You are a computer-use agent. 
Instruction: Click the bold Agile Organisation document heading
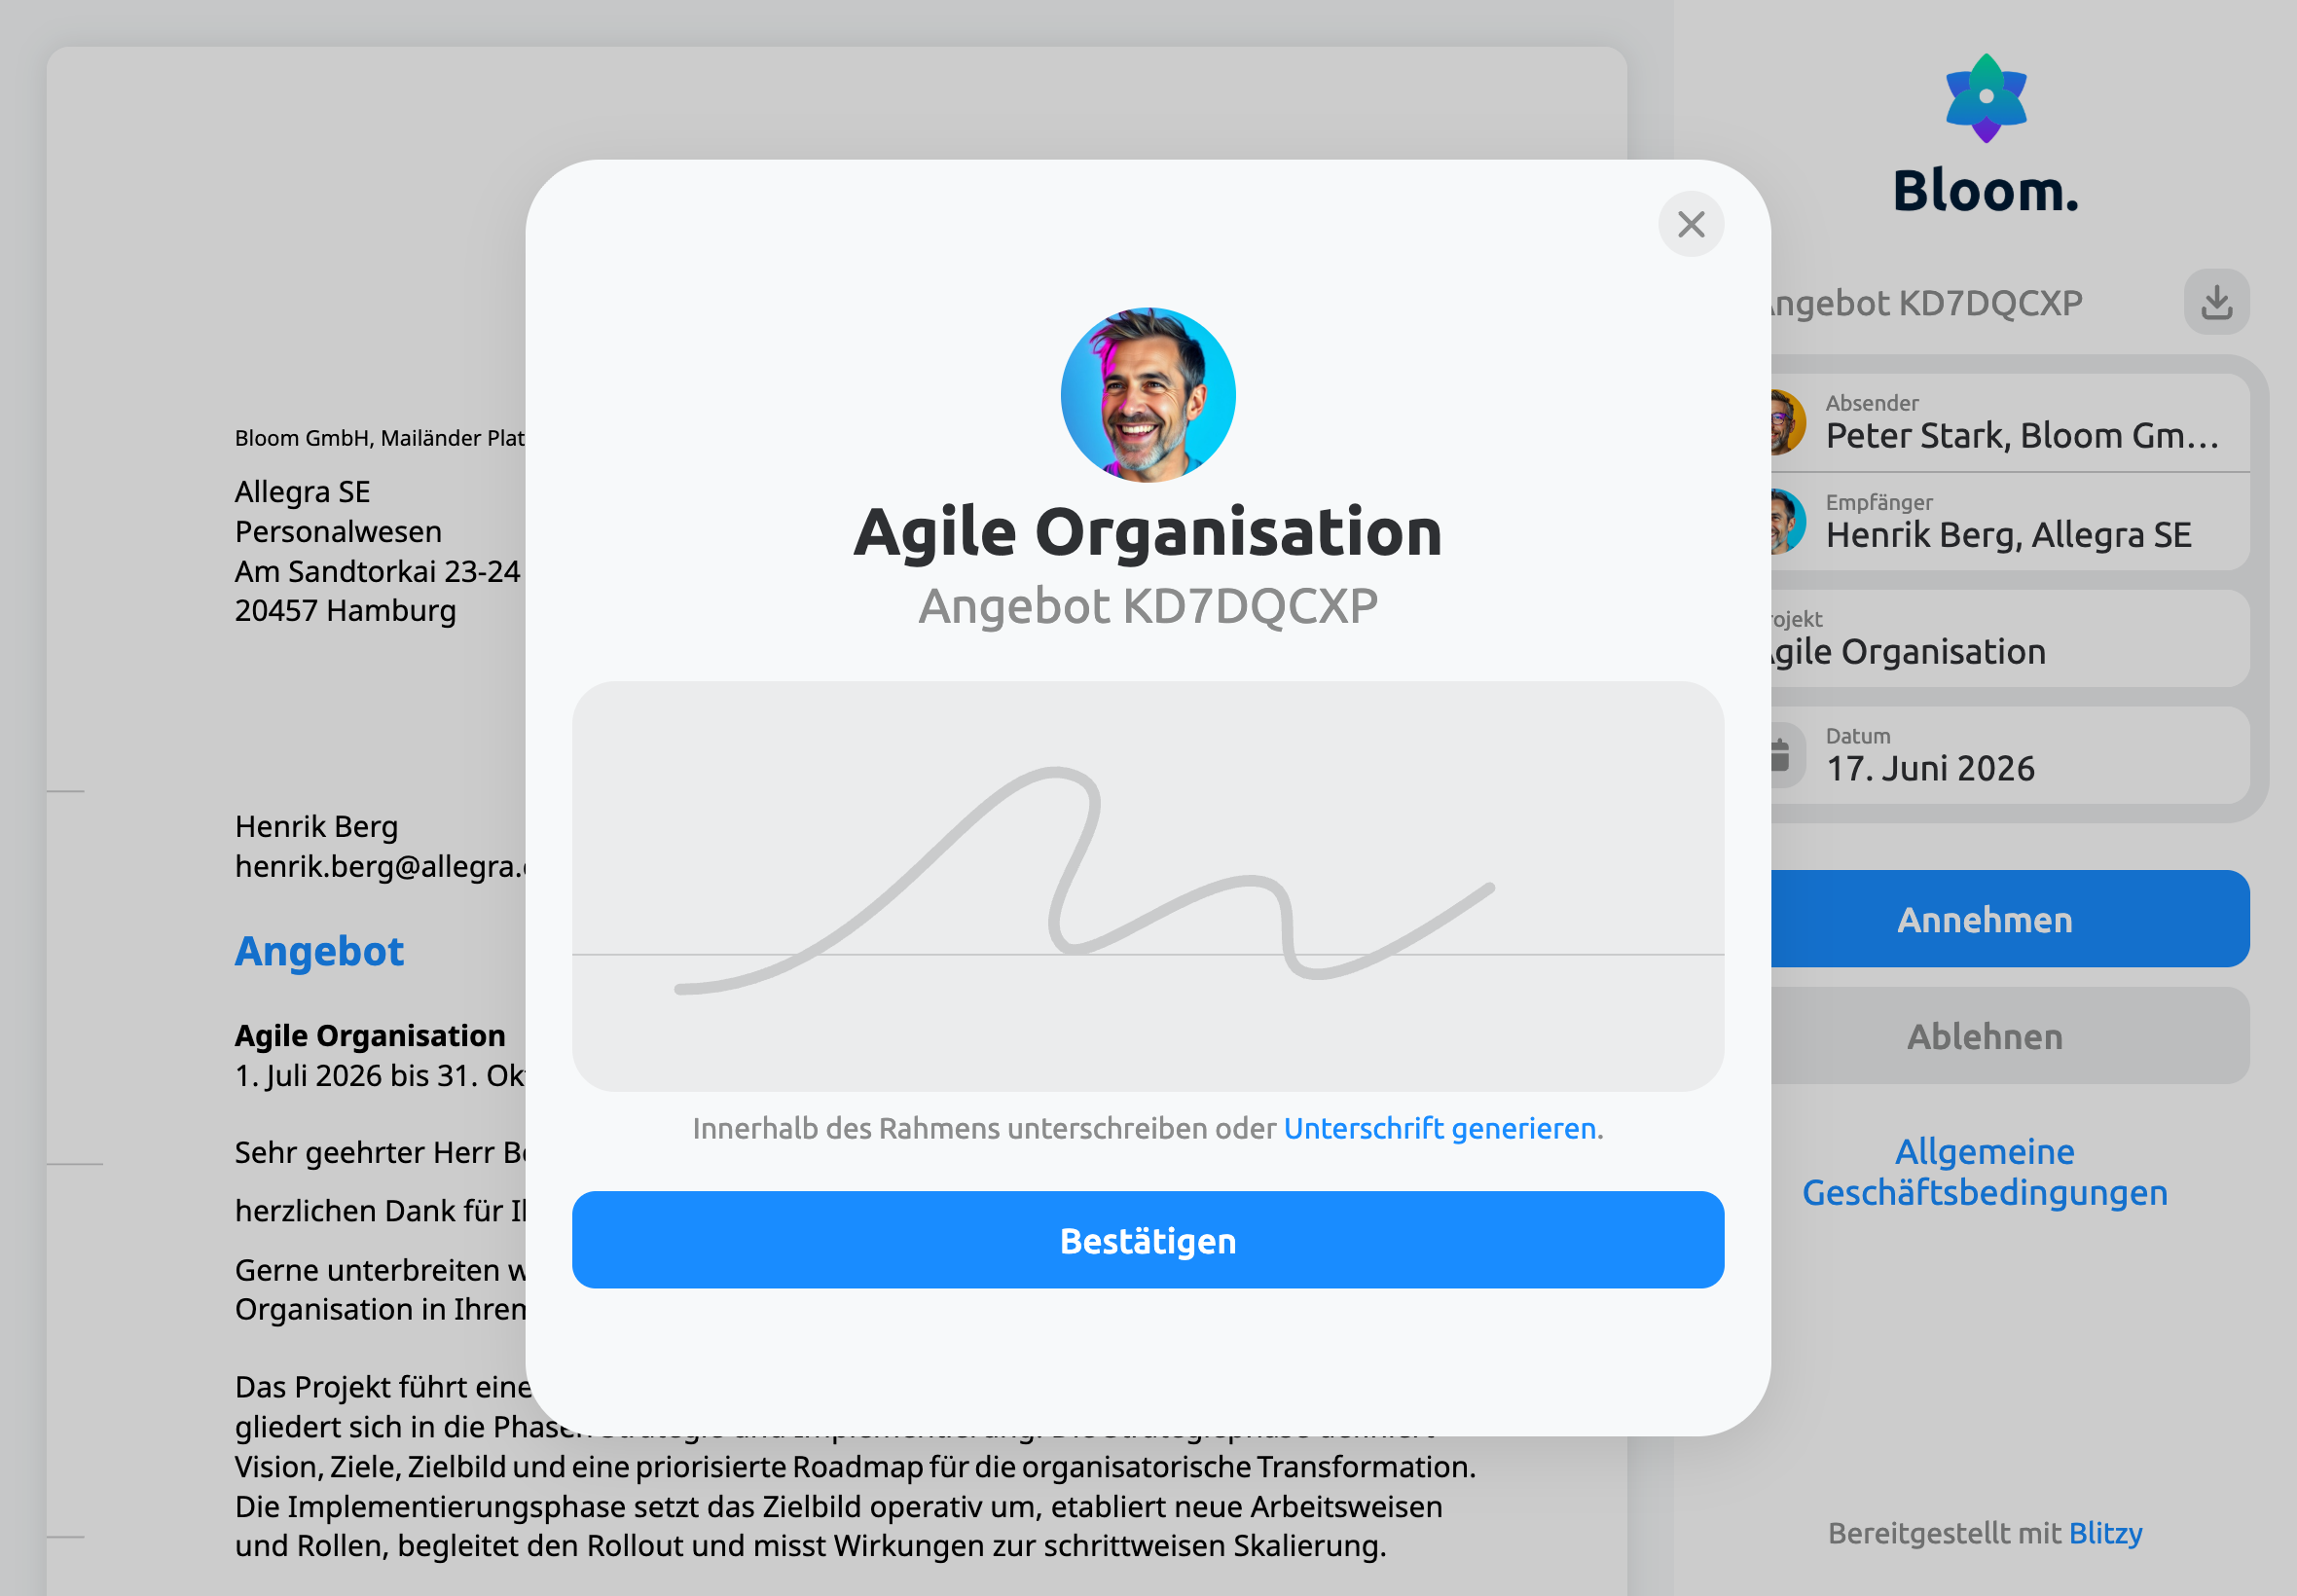point(370,1035)
